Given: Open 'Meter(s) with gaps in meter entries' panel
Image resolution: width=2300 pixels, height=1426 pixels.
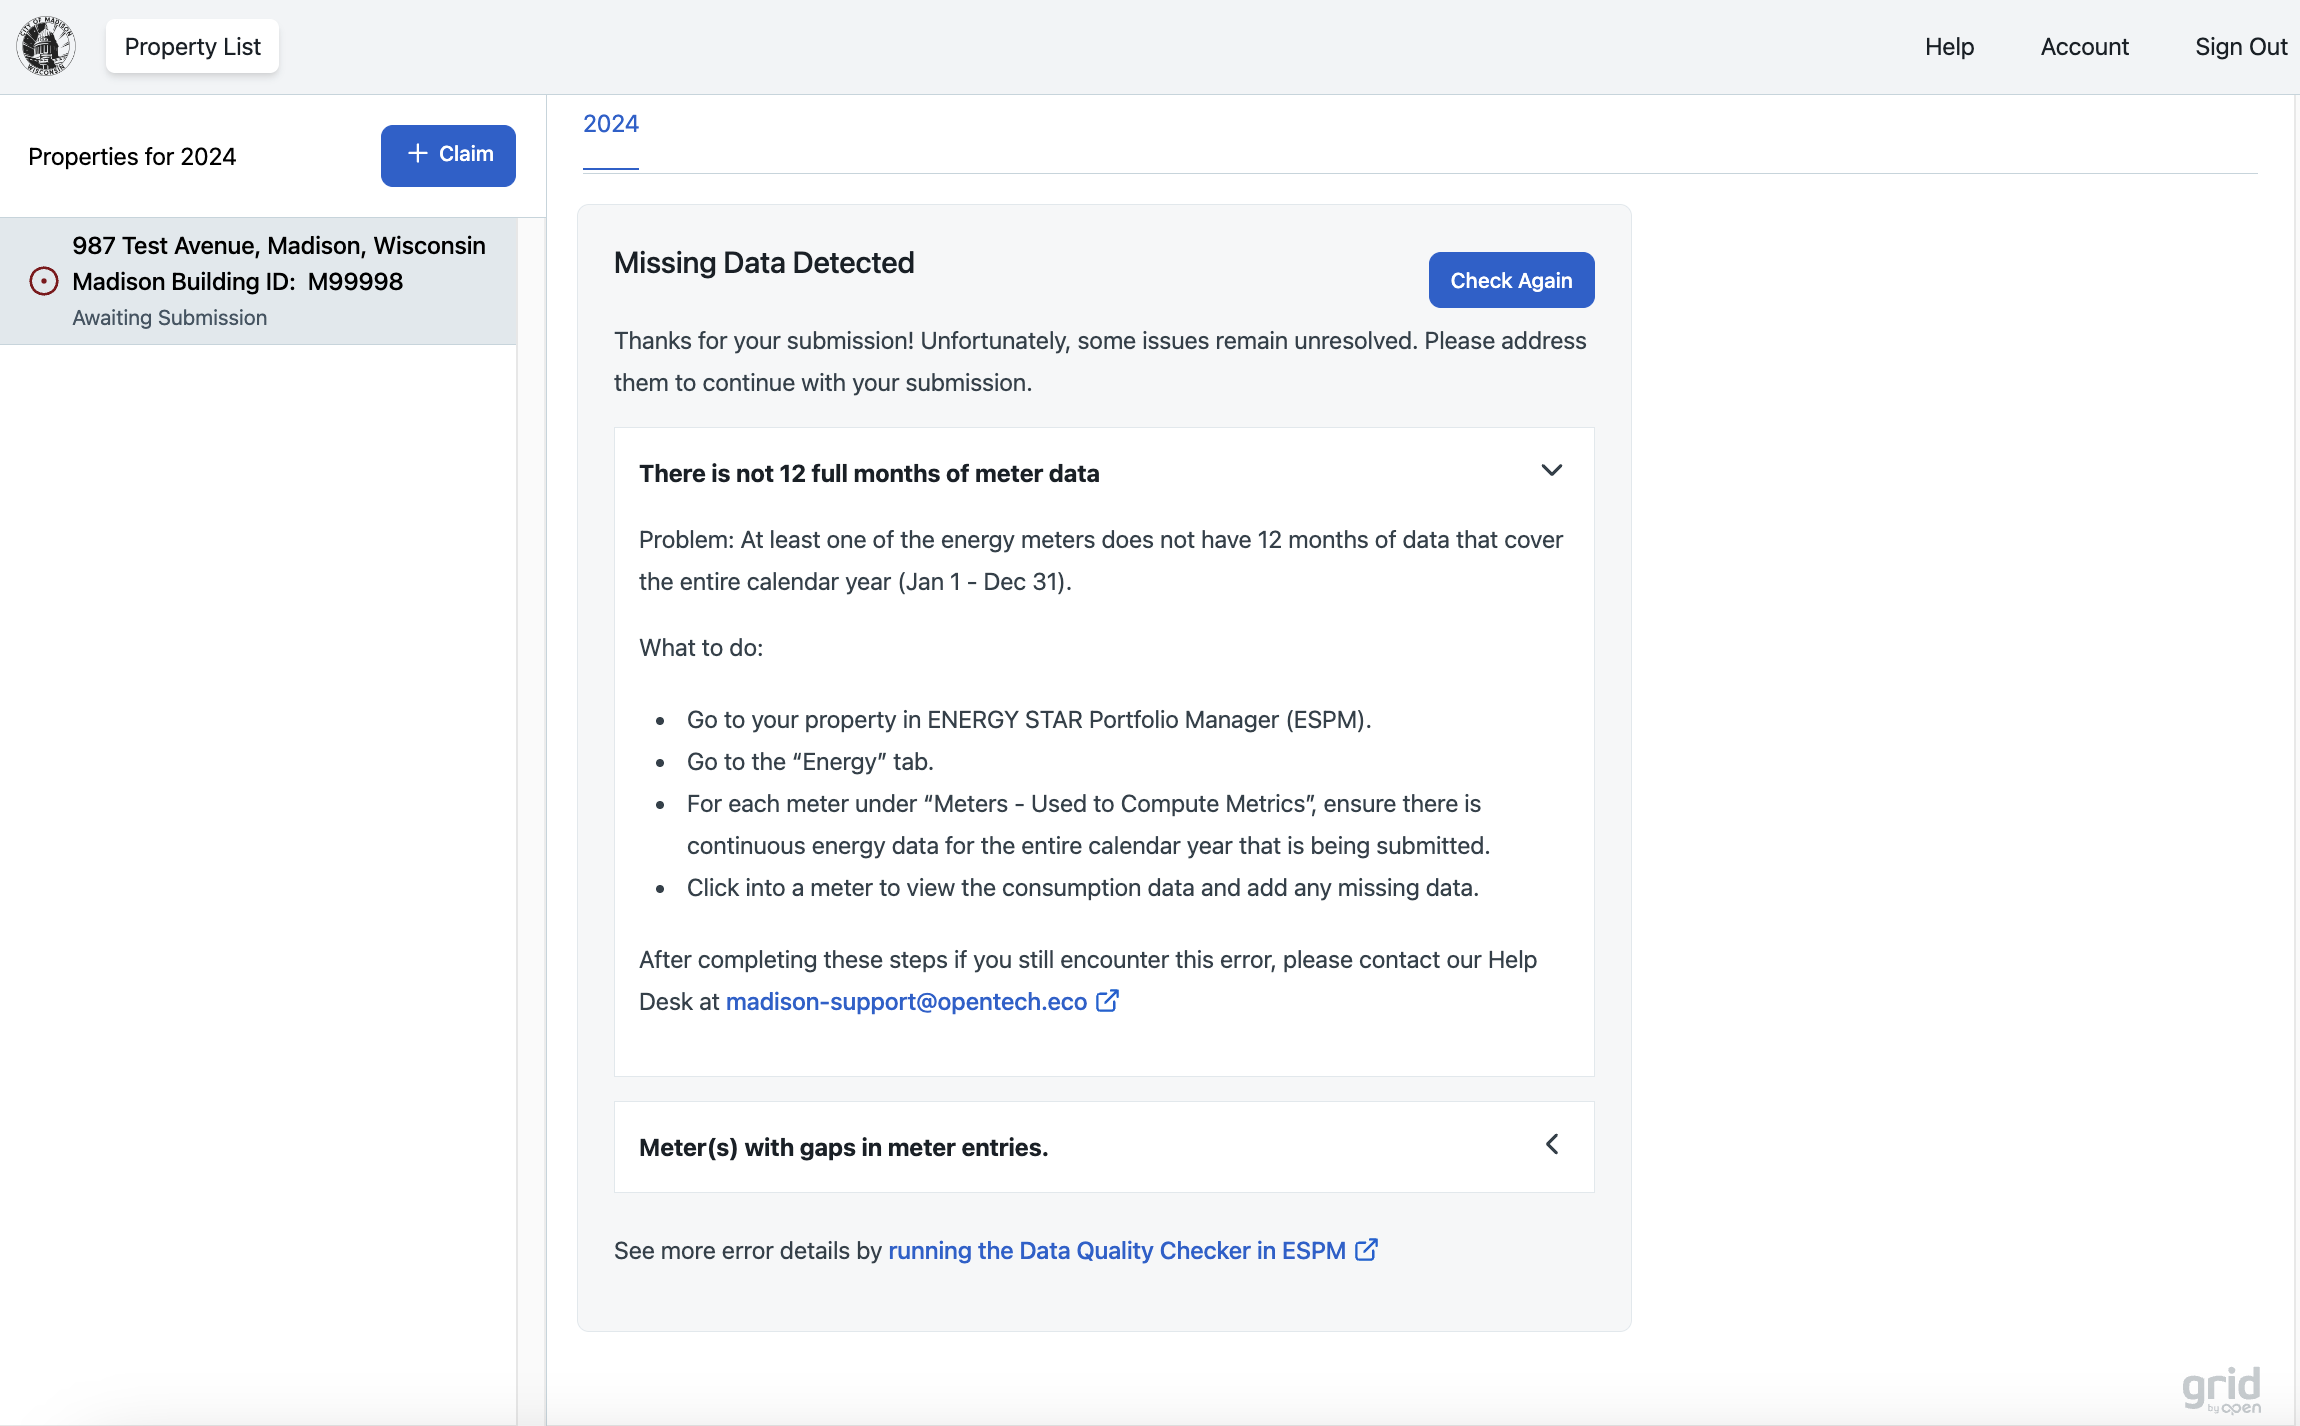Looking at the screenshot, I should (x=843, y=1148).
